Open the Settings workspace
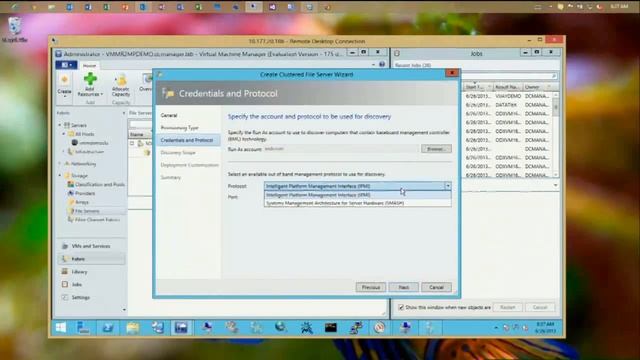The image size is (640, 360). pos(91,297)
